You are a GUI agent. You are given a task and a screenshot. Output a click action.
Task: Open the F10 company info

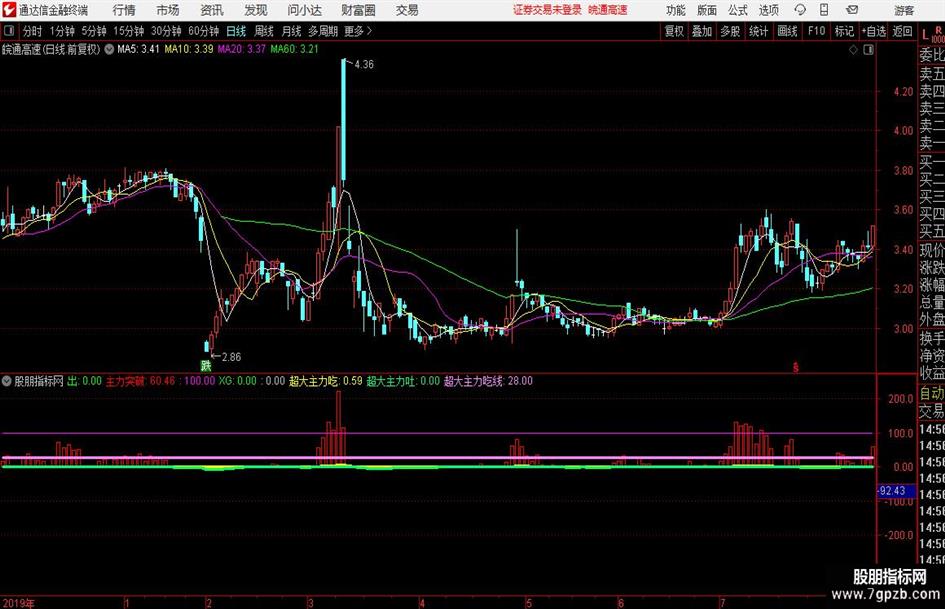pos(816,31)
